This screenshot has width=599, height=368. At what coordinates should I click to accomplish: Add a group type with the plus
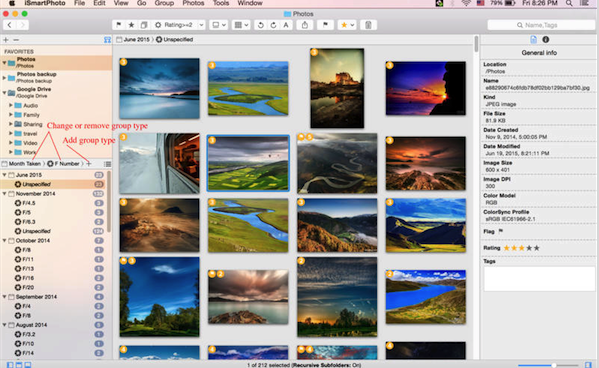tap(89, 164)
